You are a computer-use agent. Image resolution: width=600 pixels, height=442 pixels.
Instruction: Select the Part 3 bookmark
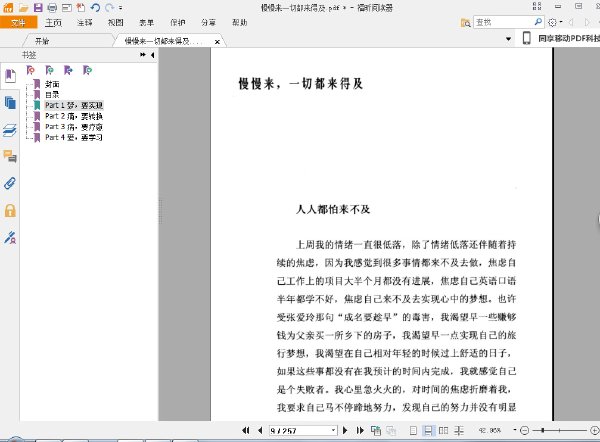tap(74, 127)
